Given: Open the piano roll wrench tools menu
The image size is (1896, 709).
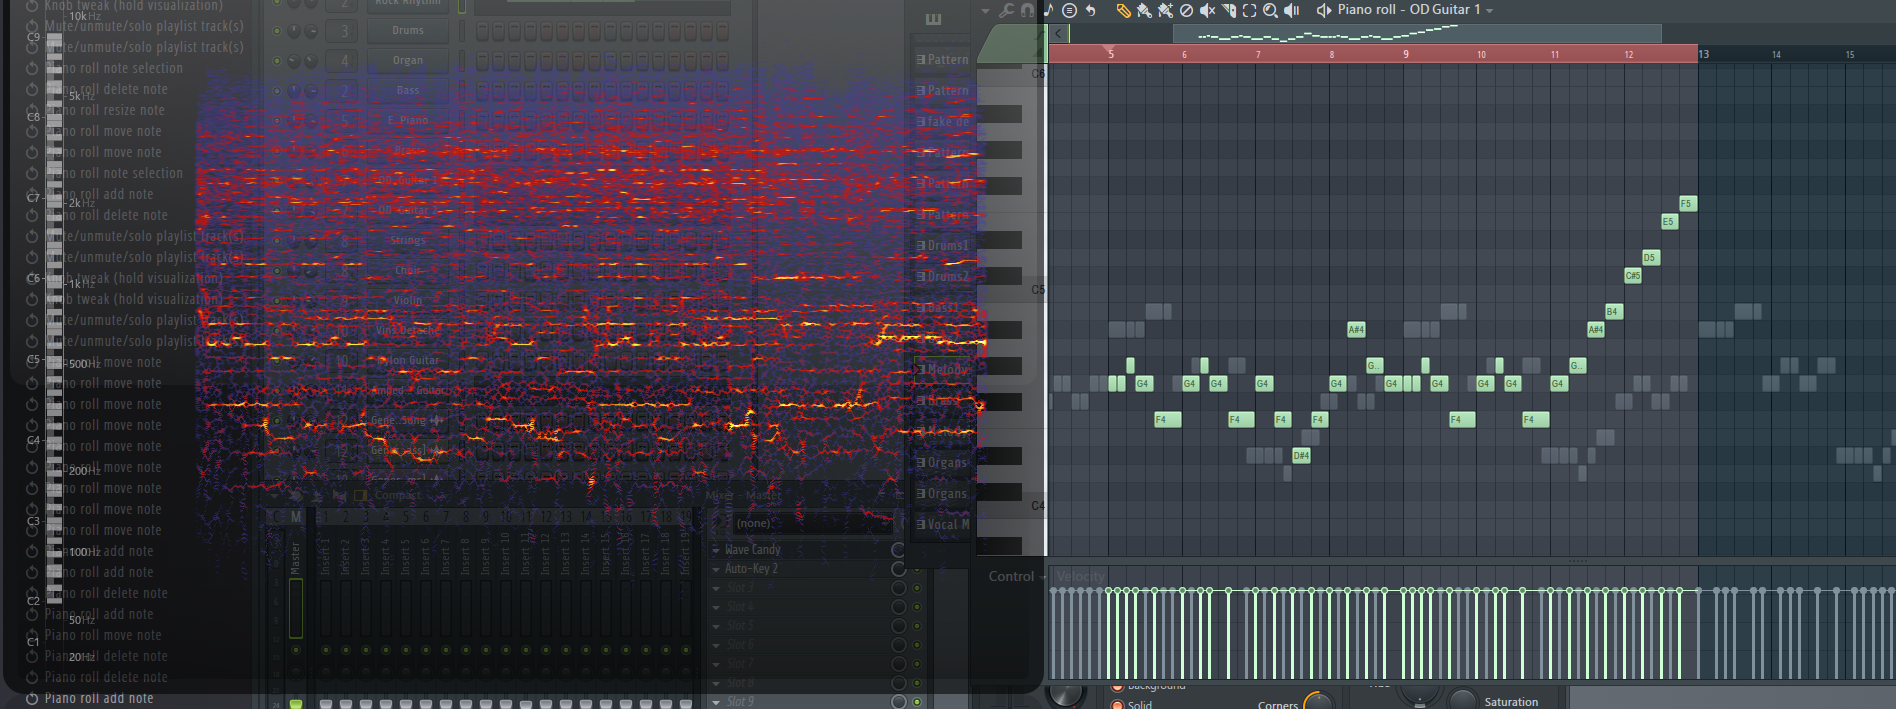Looking at the screenshot, I should (x=1006, y=10).
